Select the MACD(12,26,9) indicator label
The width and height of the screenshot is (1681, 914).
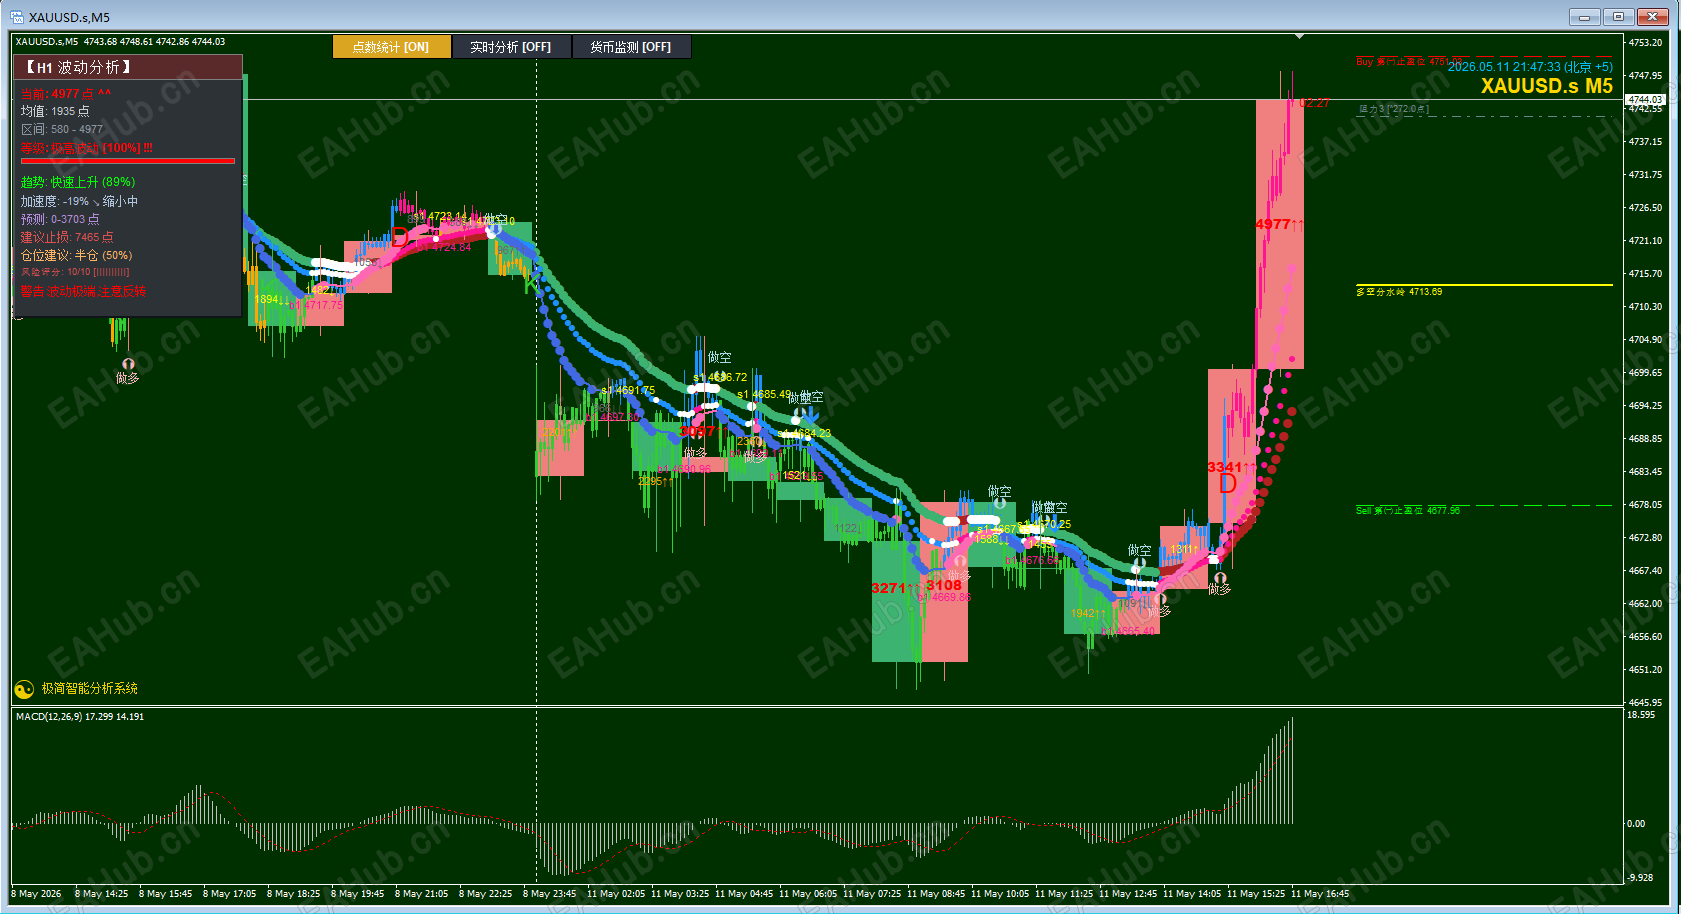coord(80,717)
